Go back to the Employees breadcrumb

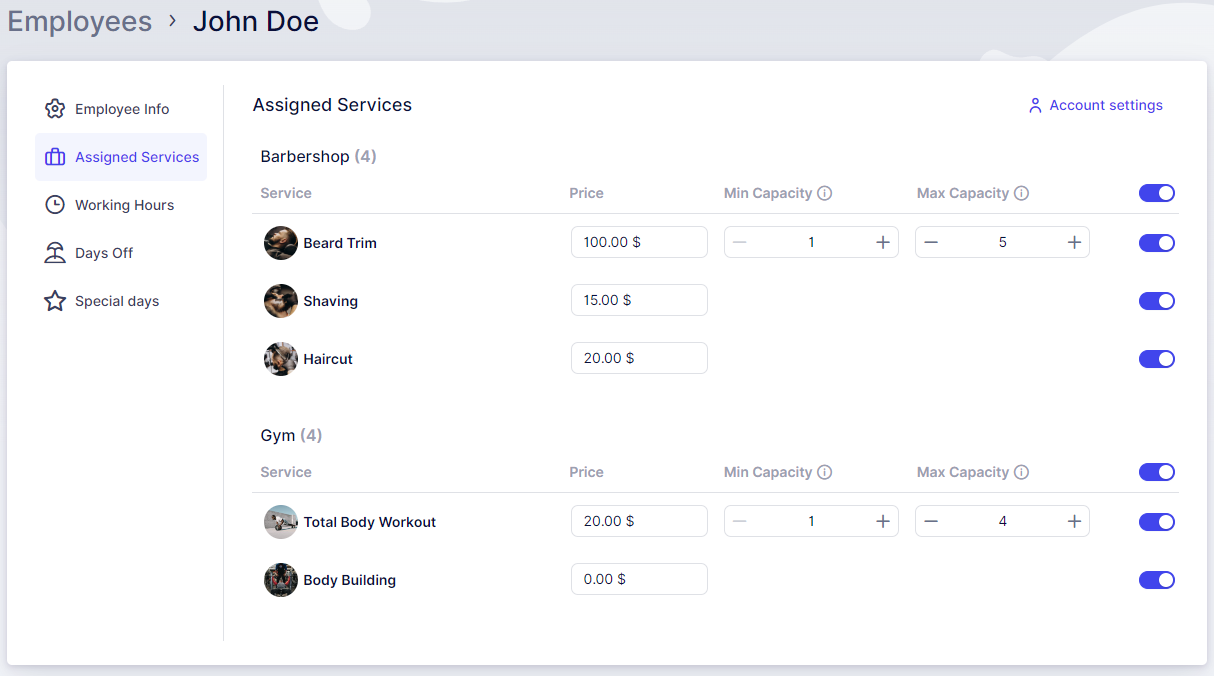(x=80, y=21)
